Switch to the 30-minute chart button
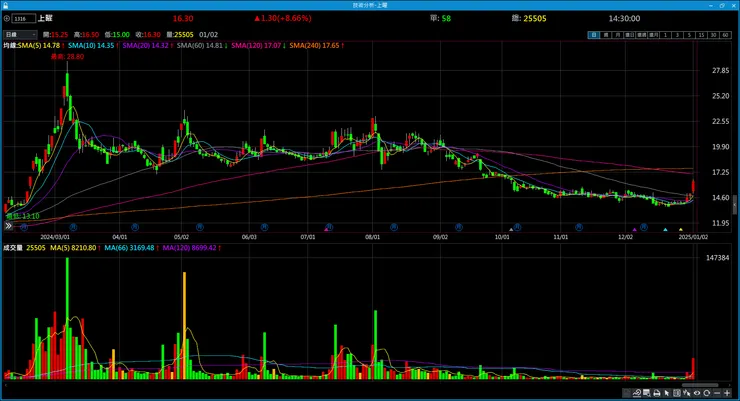The image size is (740, 401). (713, 35)
